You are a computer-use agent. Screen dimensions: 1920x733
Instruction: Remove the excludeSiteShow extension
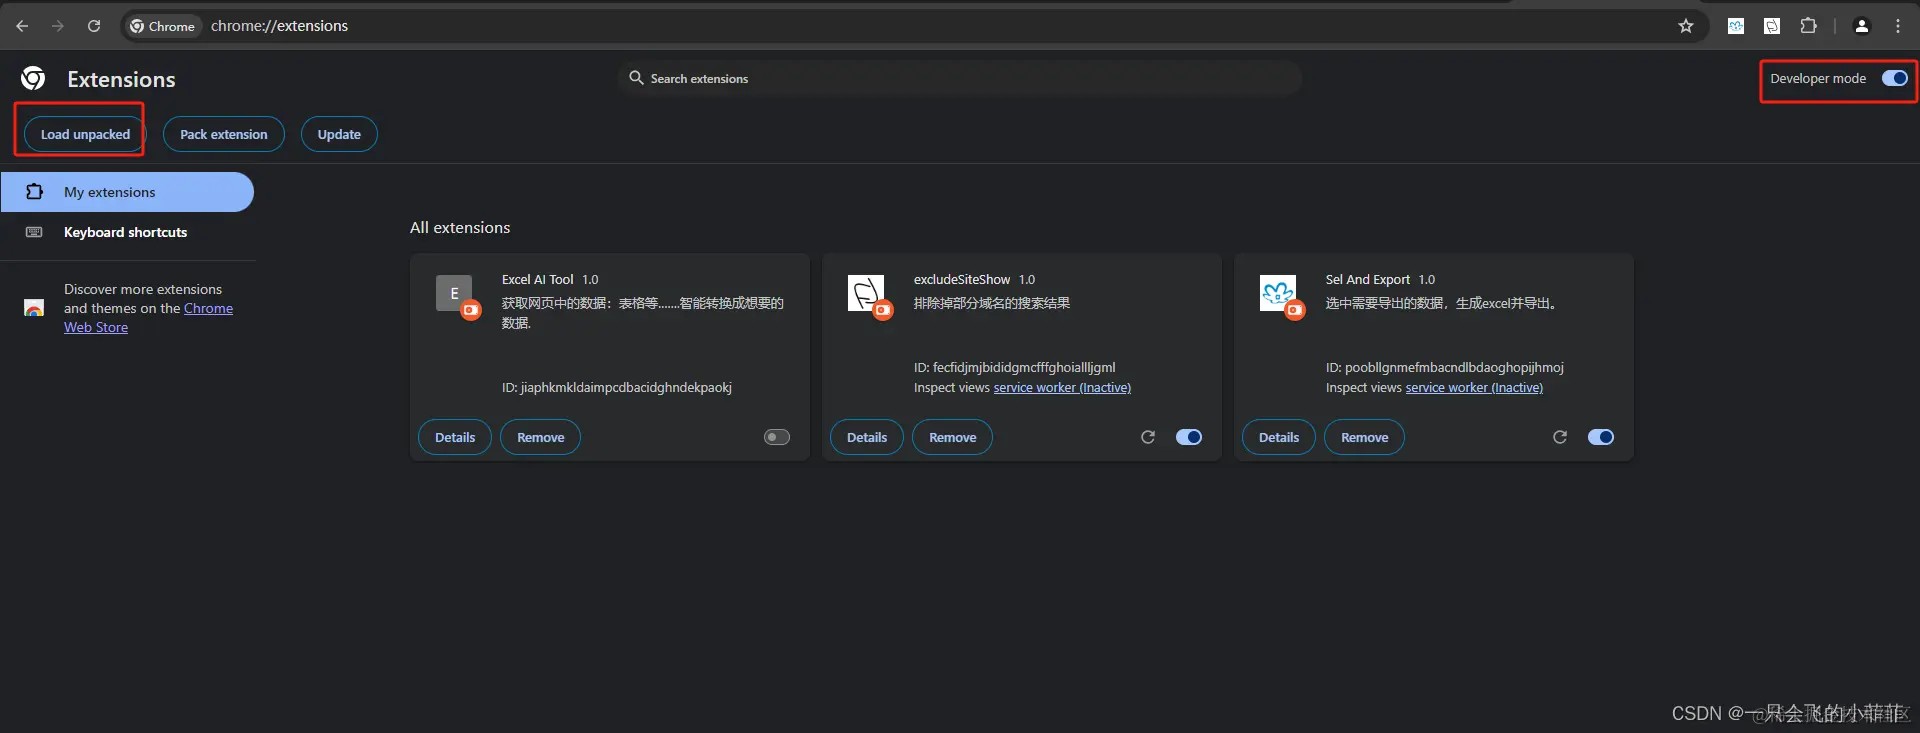[953, 437]
